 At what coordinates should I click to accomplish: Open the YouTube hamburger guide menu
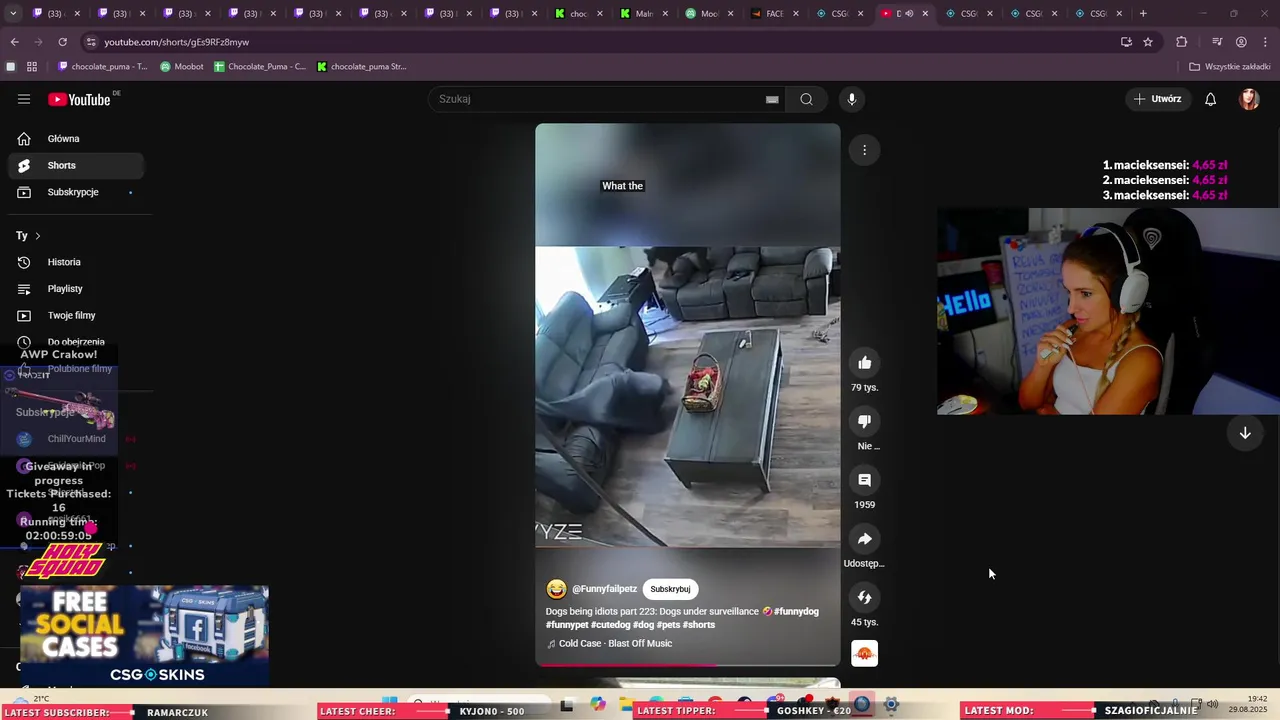click(24, 99)
